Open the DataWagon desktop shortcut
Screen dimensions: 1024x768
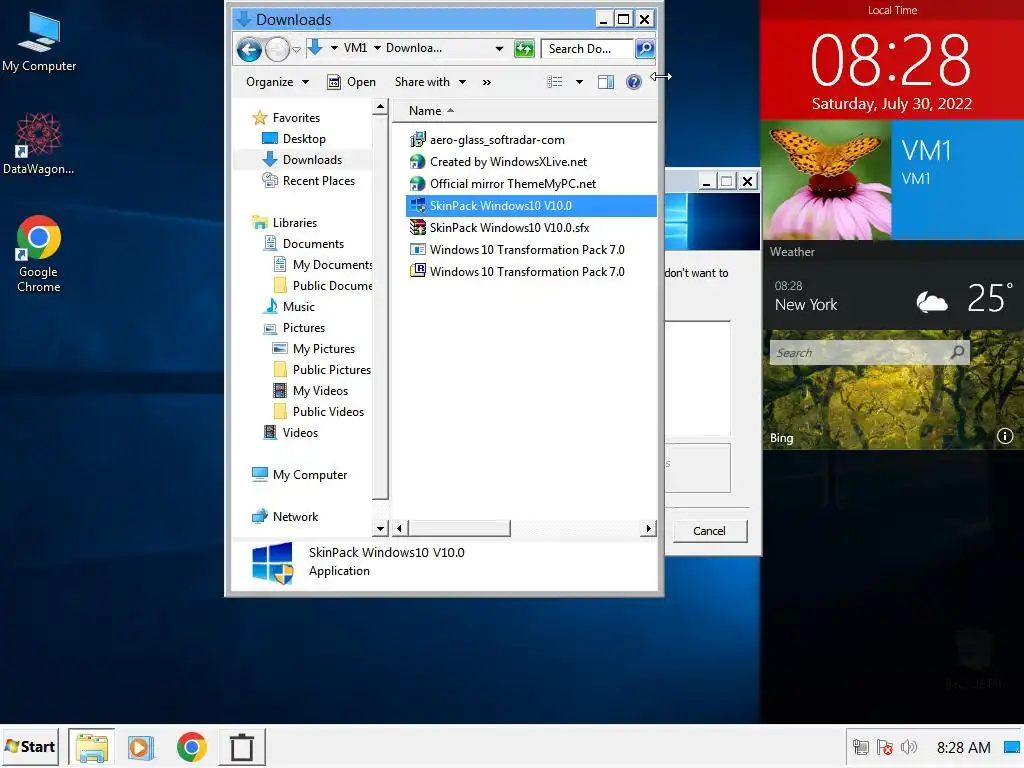pyautogui.click(x=39, y=143)
